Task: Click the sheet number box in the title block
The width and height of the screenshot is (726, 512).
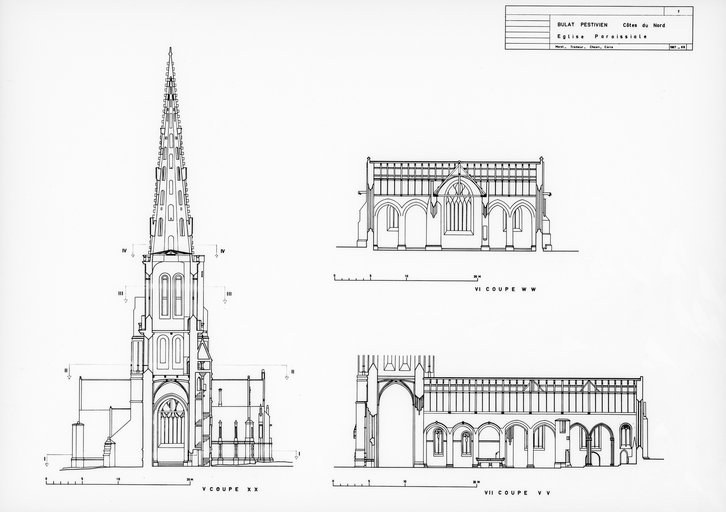Action: 679,10
